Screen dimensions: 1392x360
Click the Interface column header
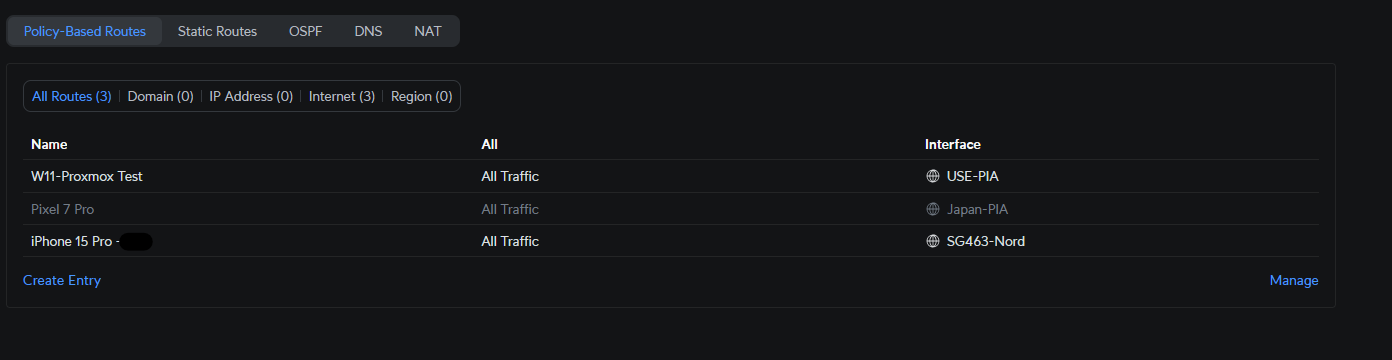953,145
